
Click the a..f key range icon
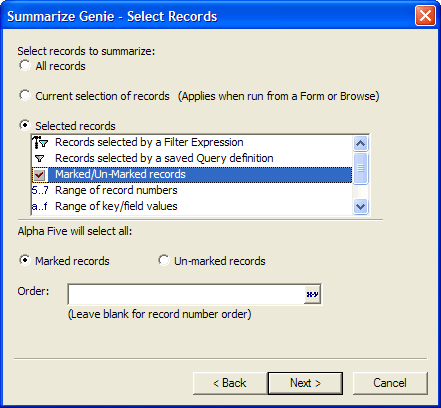[x=39, y=206]
